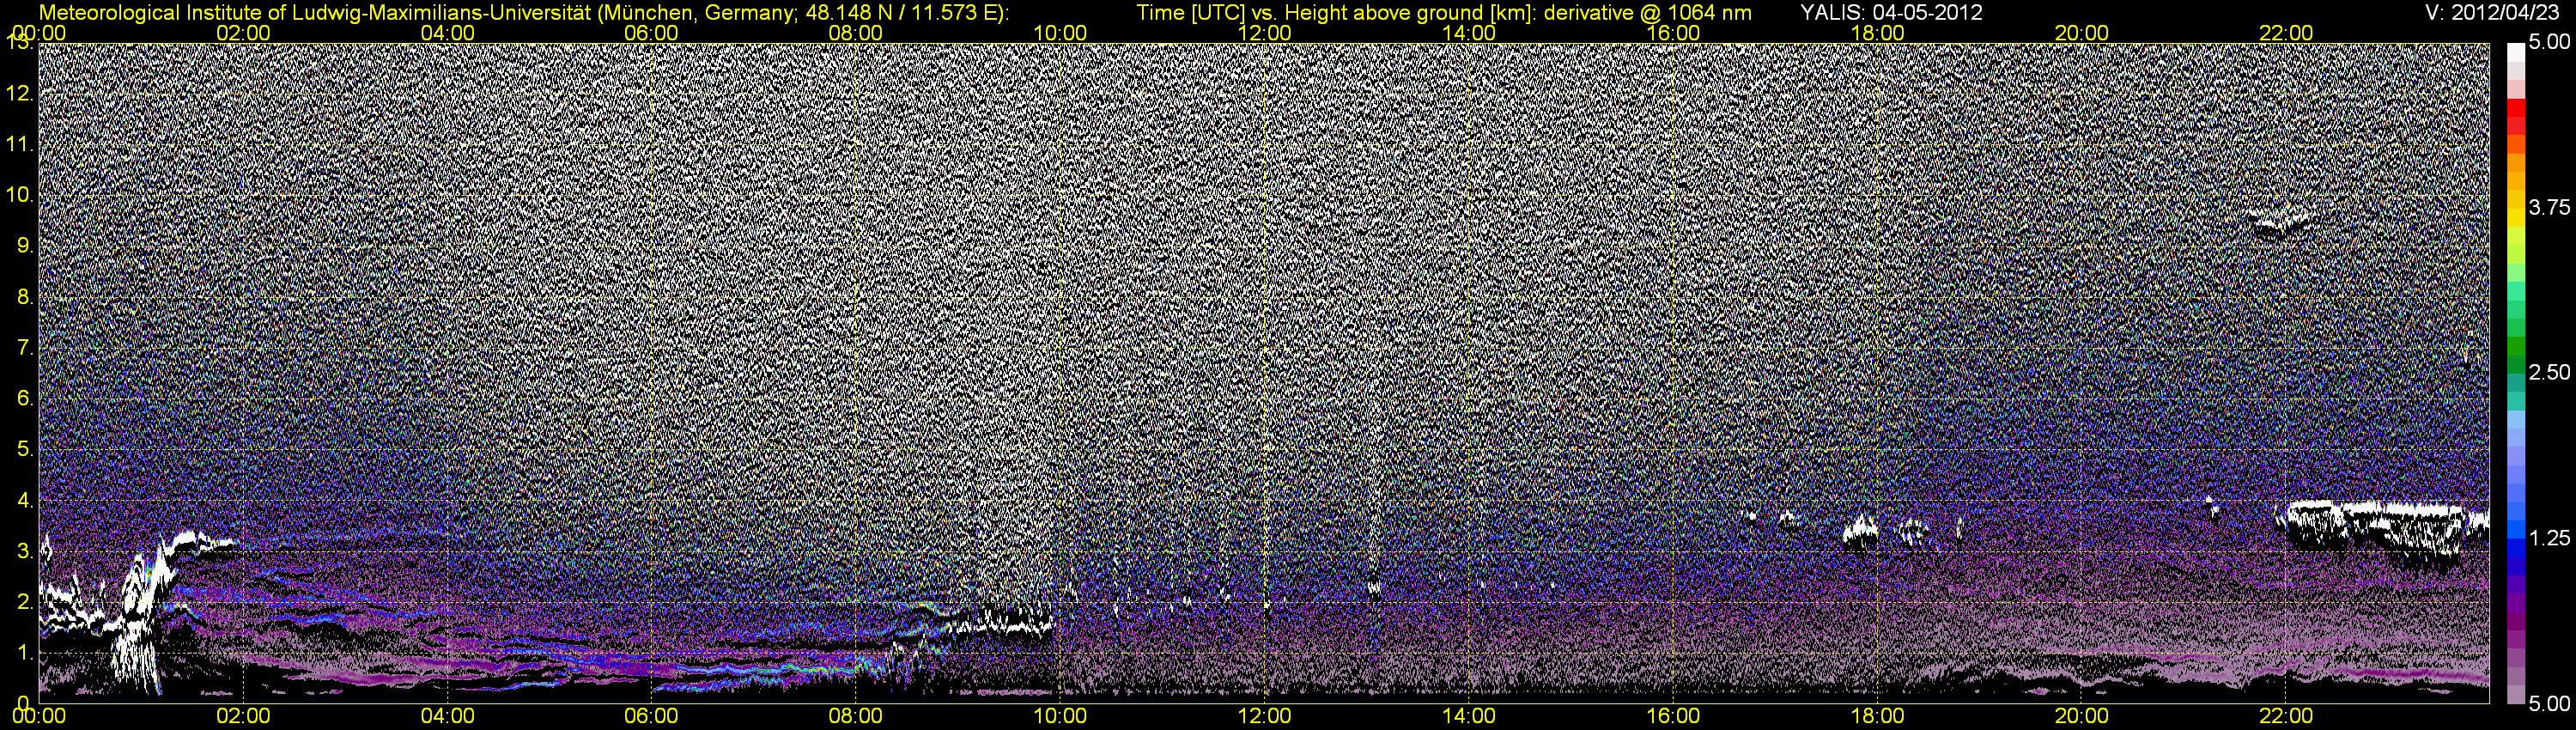Click the "6." km height axis label
Screen dimensions: 2576x730
[x=25, y=398]
